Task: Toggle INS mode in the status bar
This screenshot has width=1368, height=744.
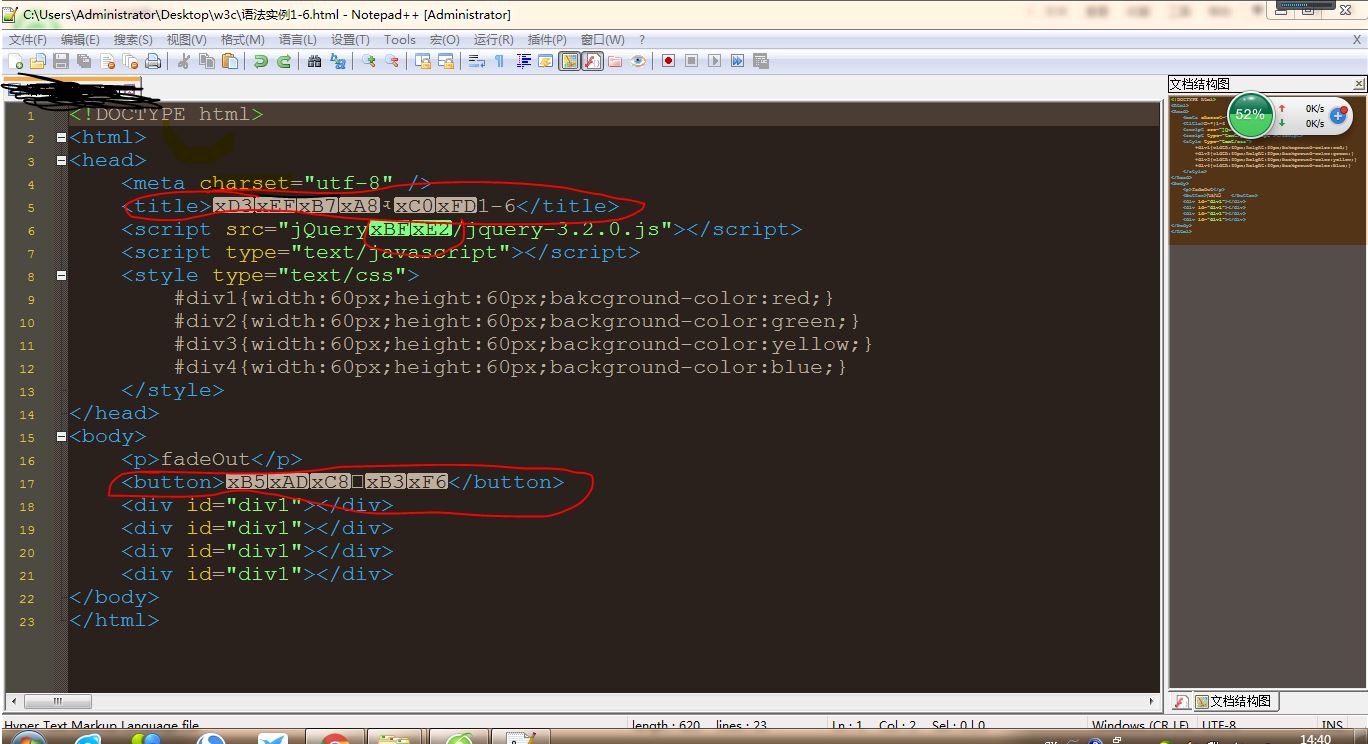Action: pyautogui.click(x=1331, y=726)
